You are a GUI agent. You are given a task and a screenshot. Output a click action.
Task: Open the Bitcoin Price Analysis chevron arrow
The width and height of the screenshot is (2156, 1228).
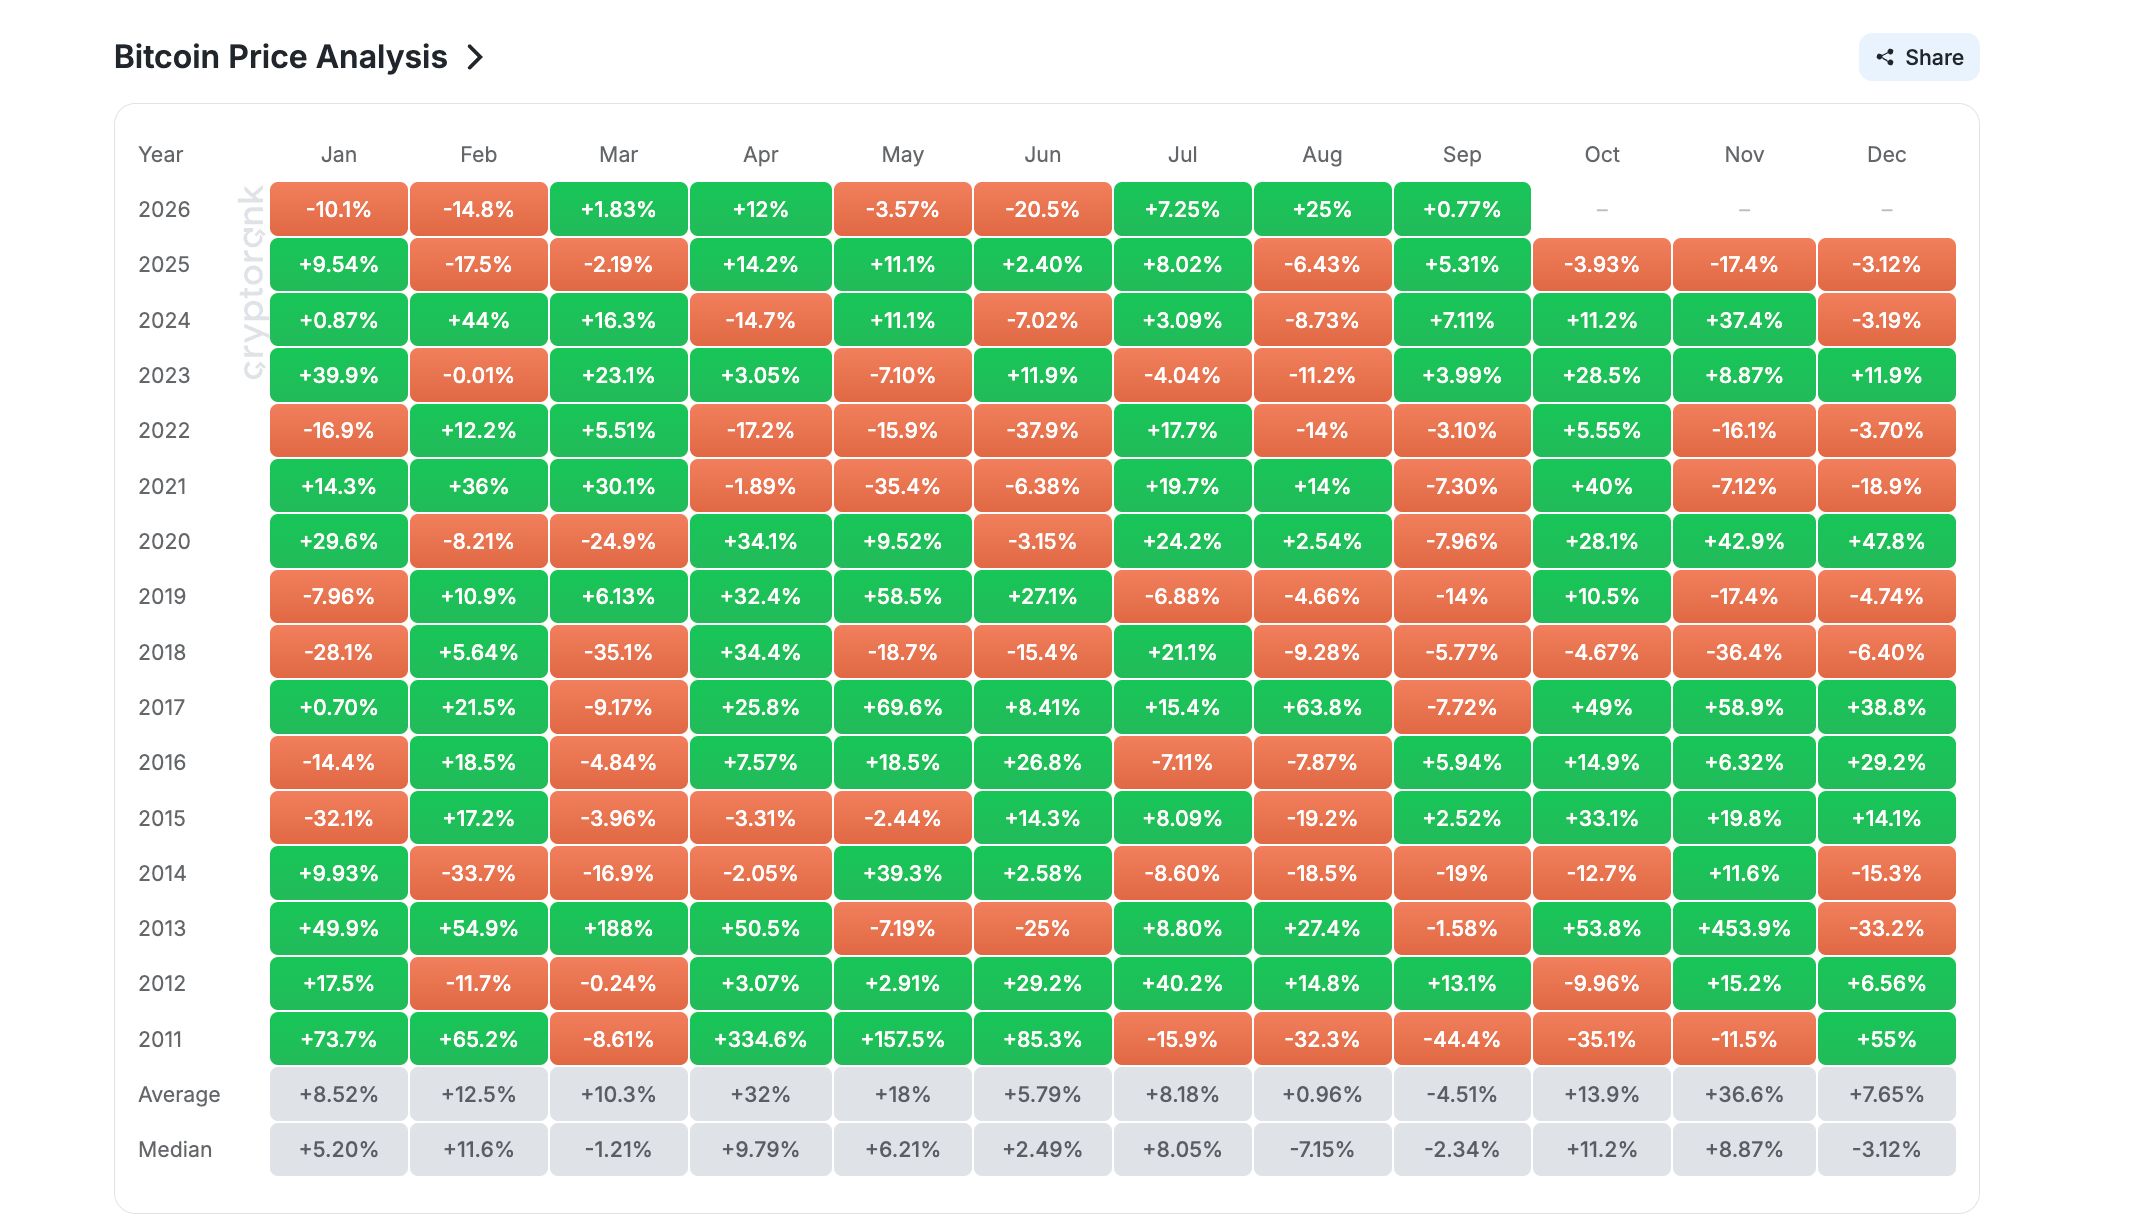(x=475, y=57)
